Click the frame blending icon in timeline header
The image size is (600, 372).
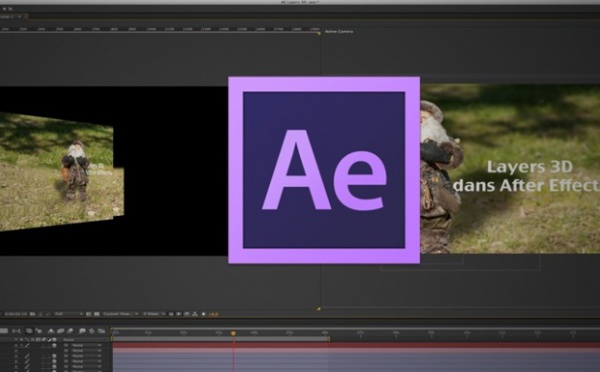60,331
